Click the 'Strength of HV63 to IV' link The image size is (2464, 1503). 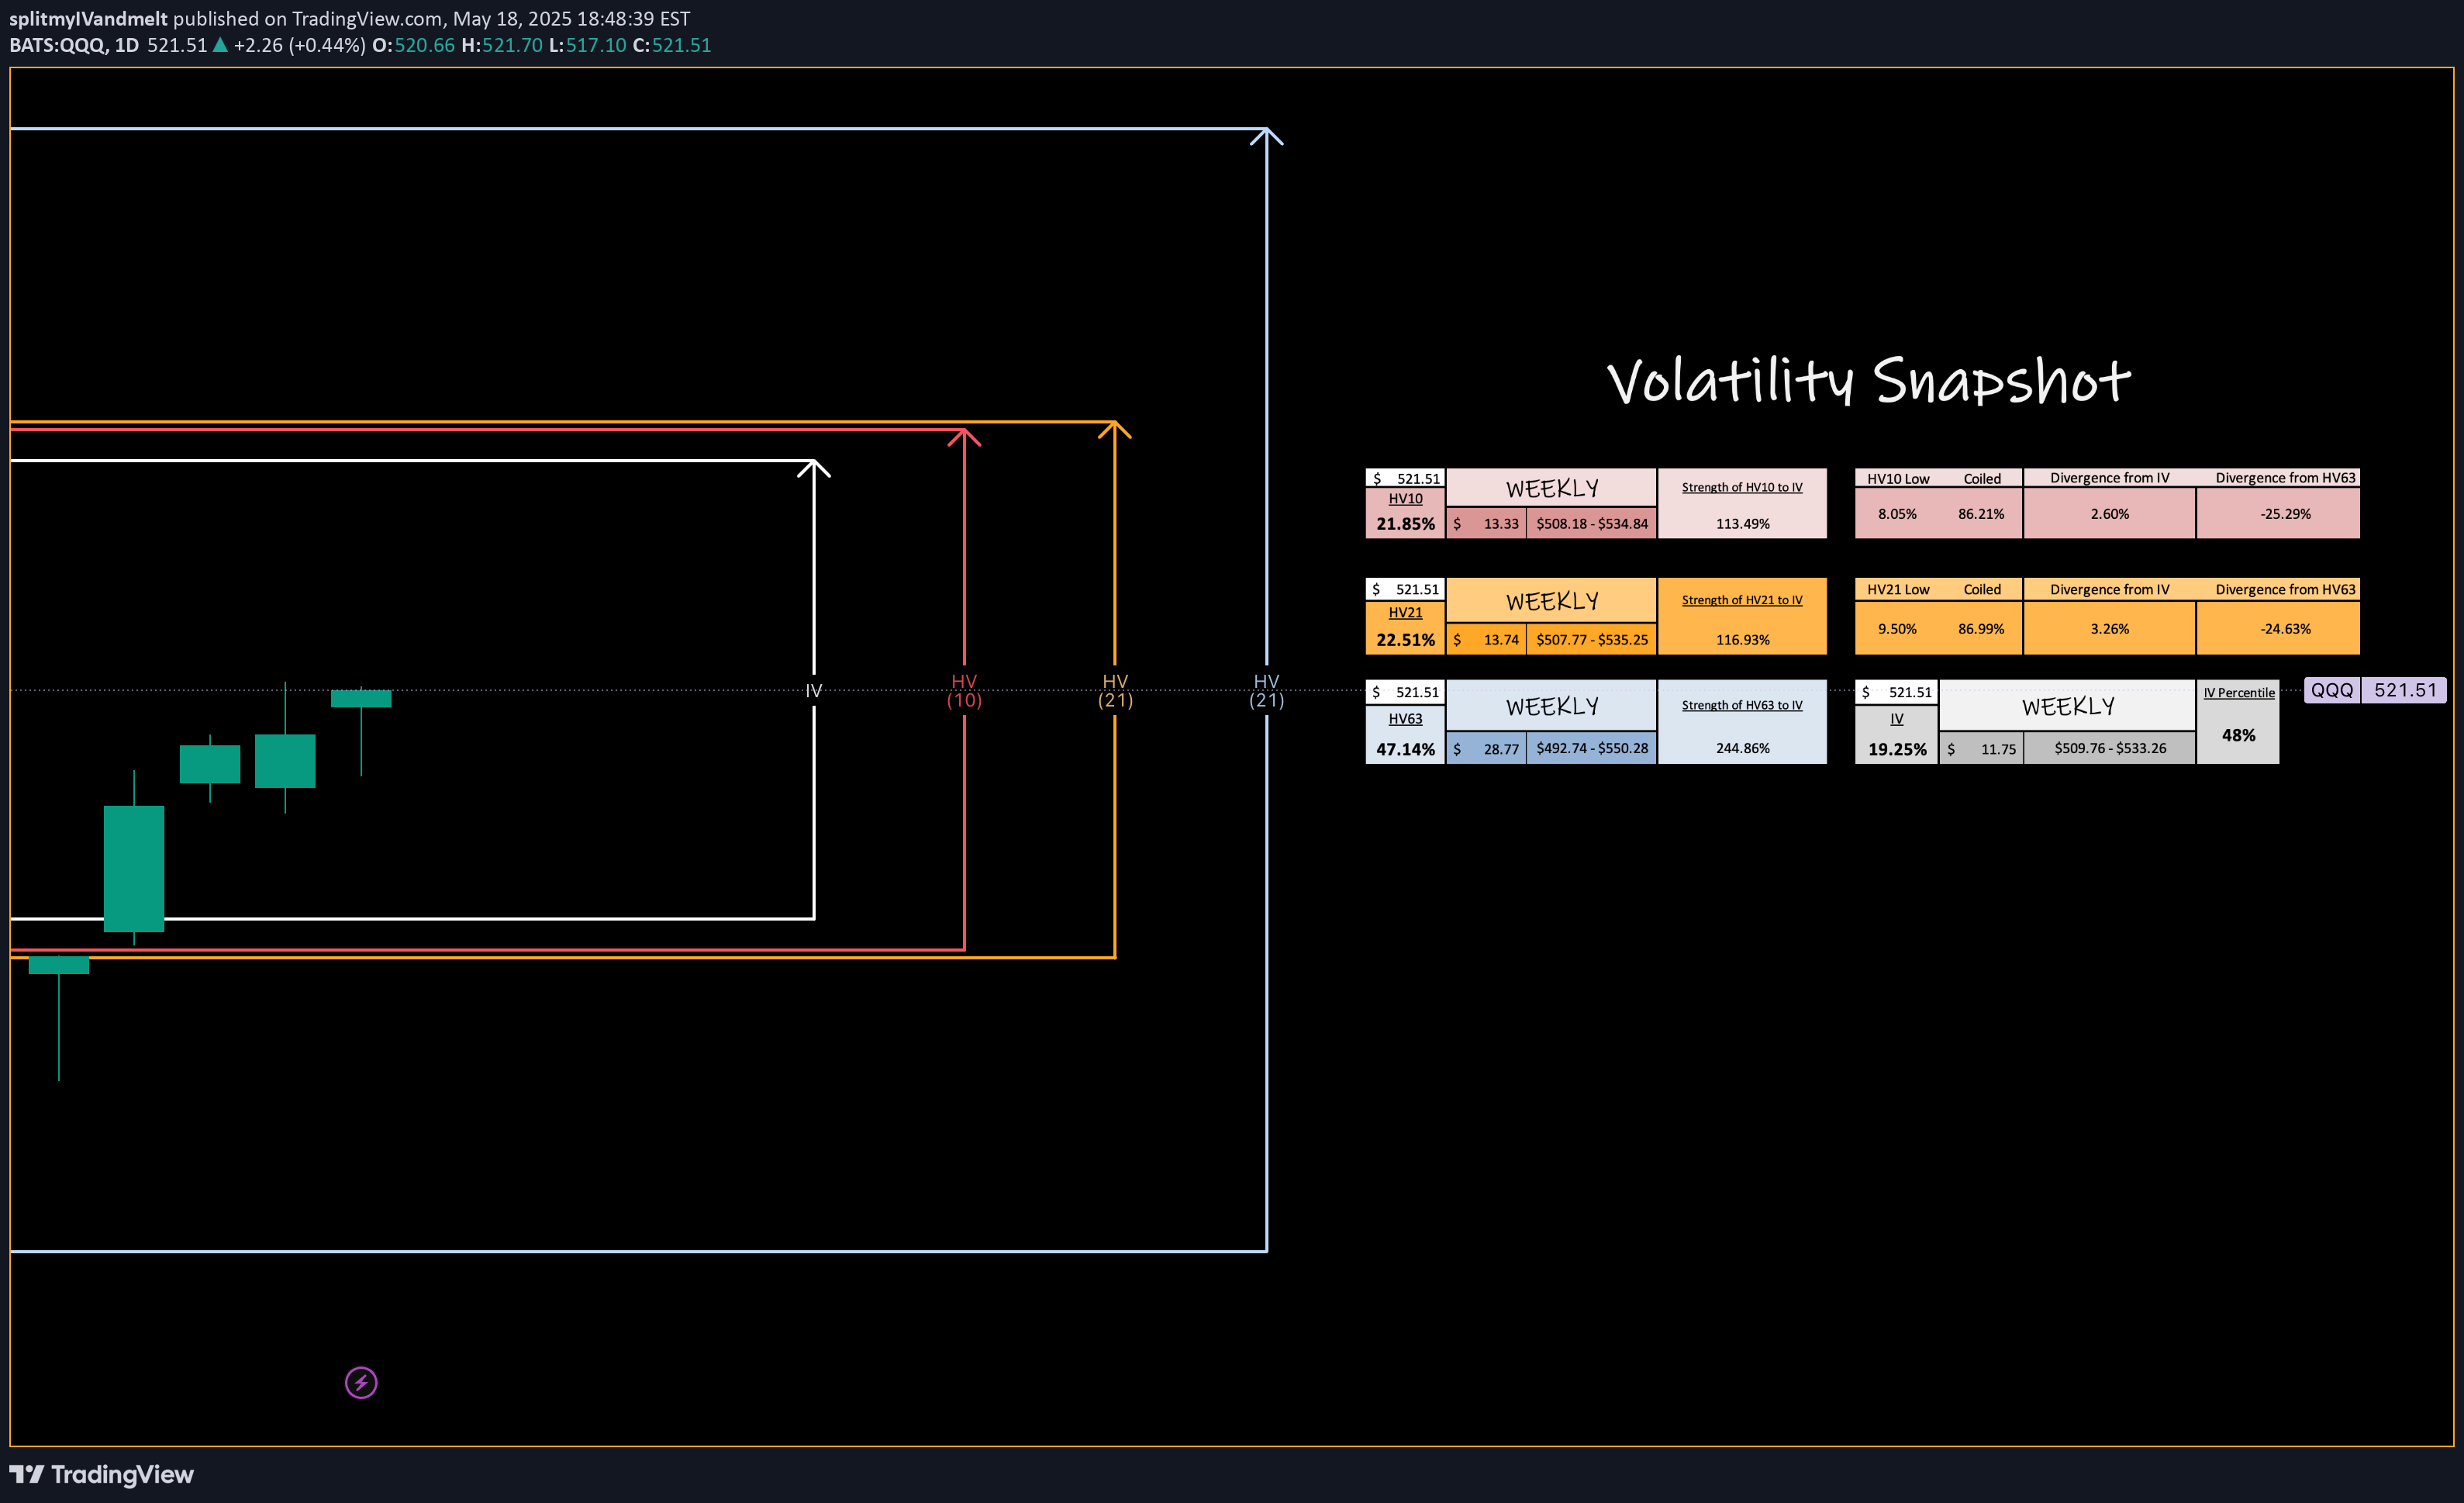point(1741,705)
